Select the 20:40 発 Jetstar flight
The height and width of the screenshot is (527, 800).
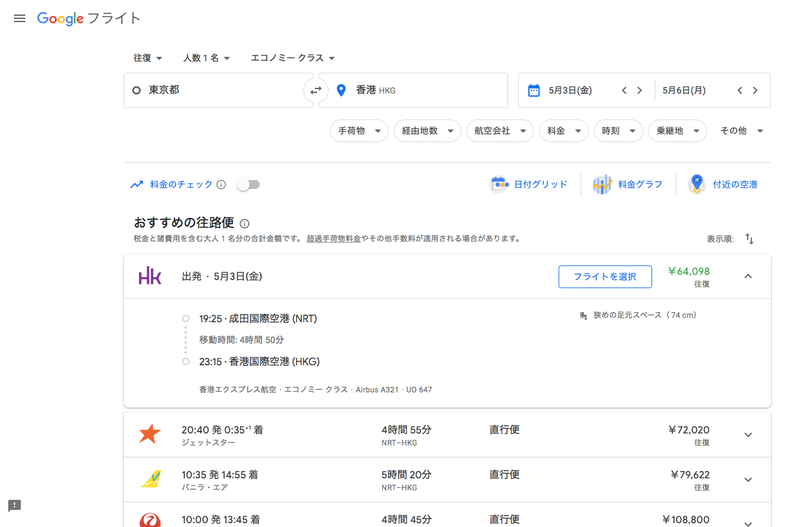pos(447,435)
